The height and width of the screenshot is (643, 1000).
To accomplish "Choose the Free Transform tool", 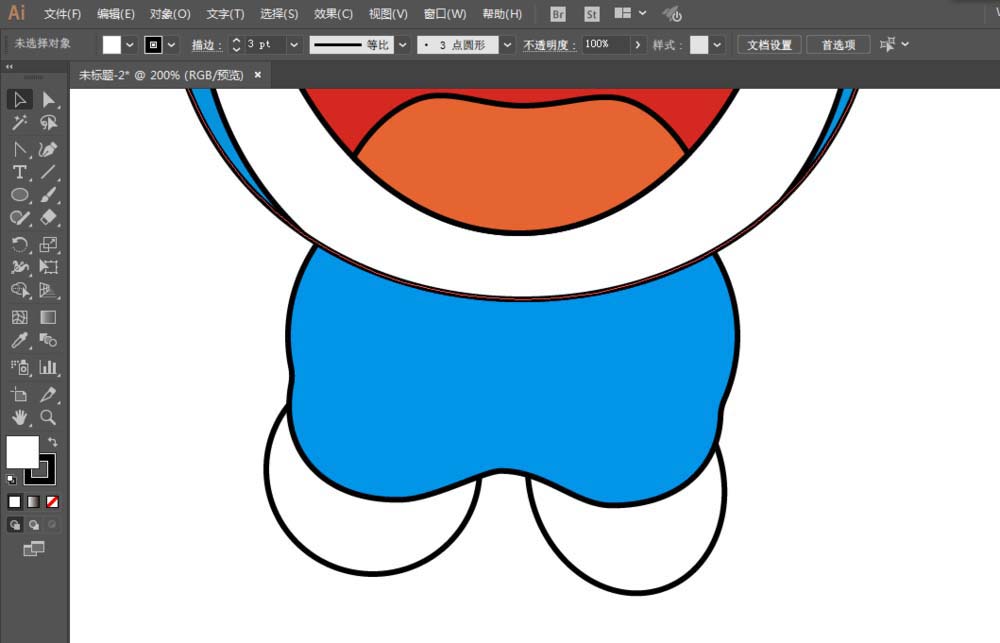I will pos(48,267).
